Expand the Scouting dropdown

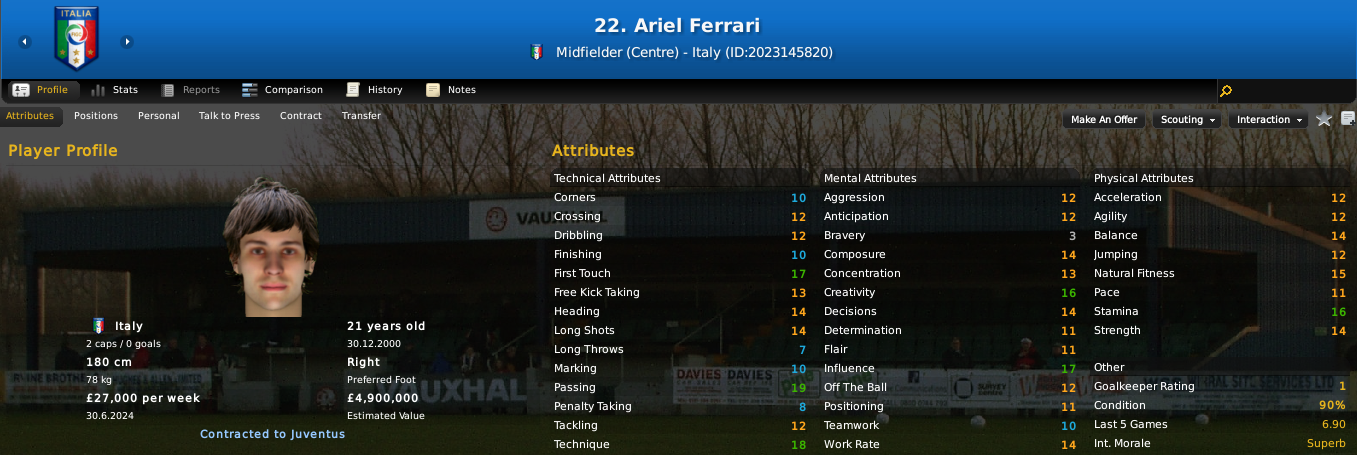coord(1188,119)
